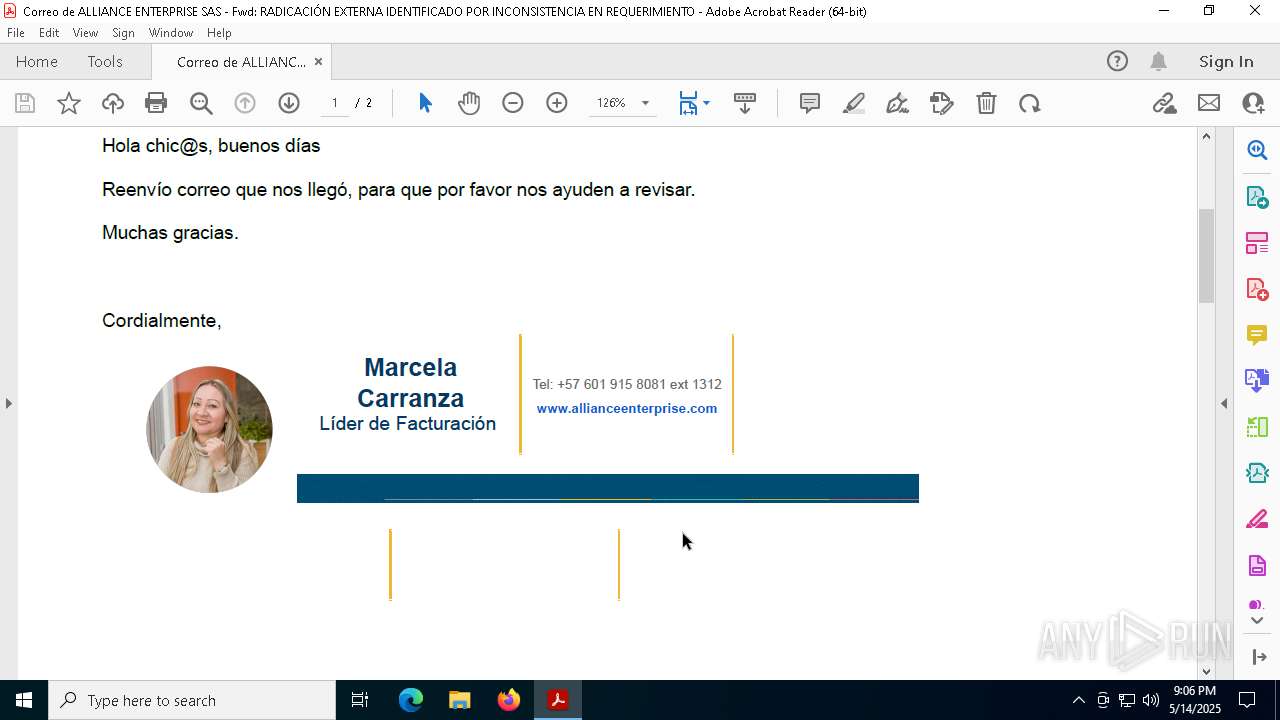Send the file by email
Screen dimensions: 1280x720
pyautogui.click(x=1209, y=103)
